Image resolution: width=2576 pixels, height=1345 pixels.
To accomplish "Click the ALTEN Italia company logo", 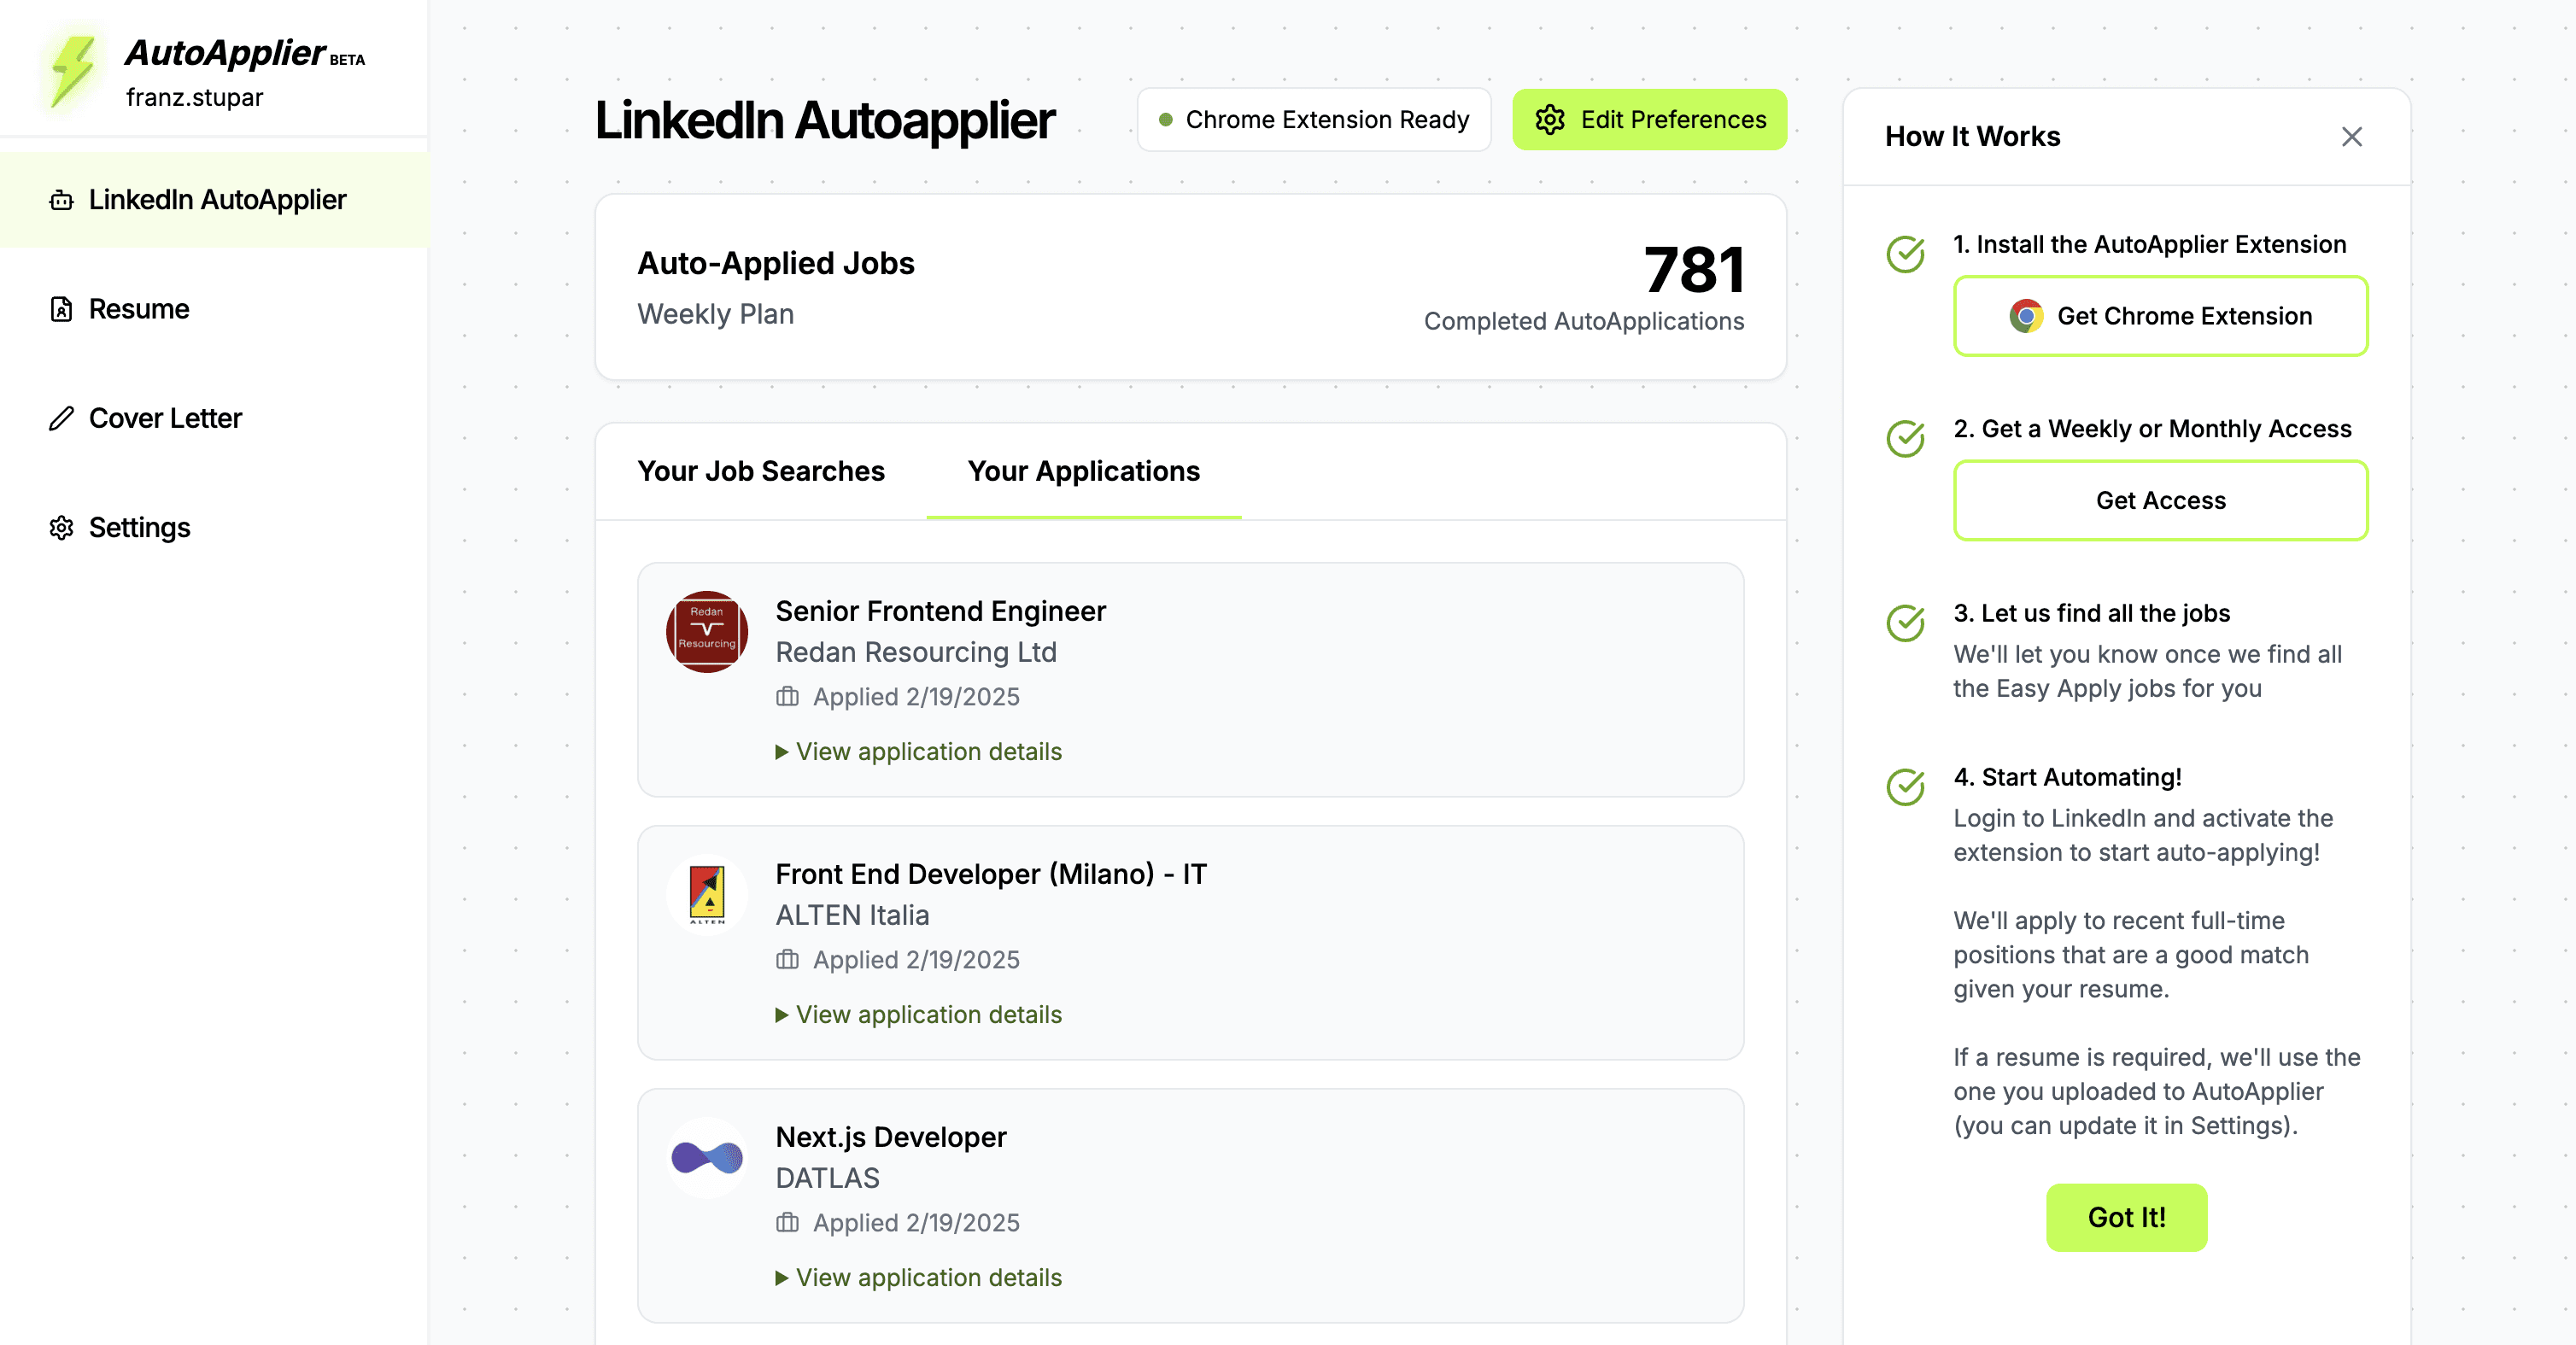I will tap(707, 895).
